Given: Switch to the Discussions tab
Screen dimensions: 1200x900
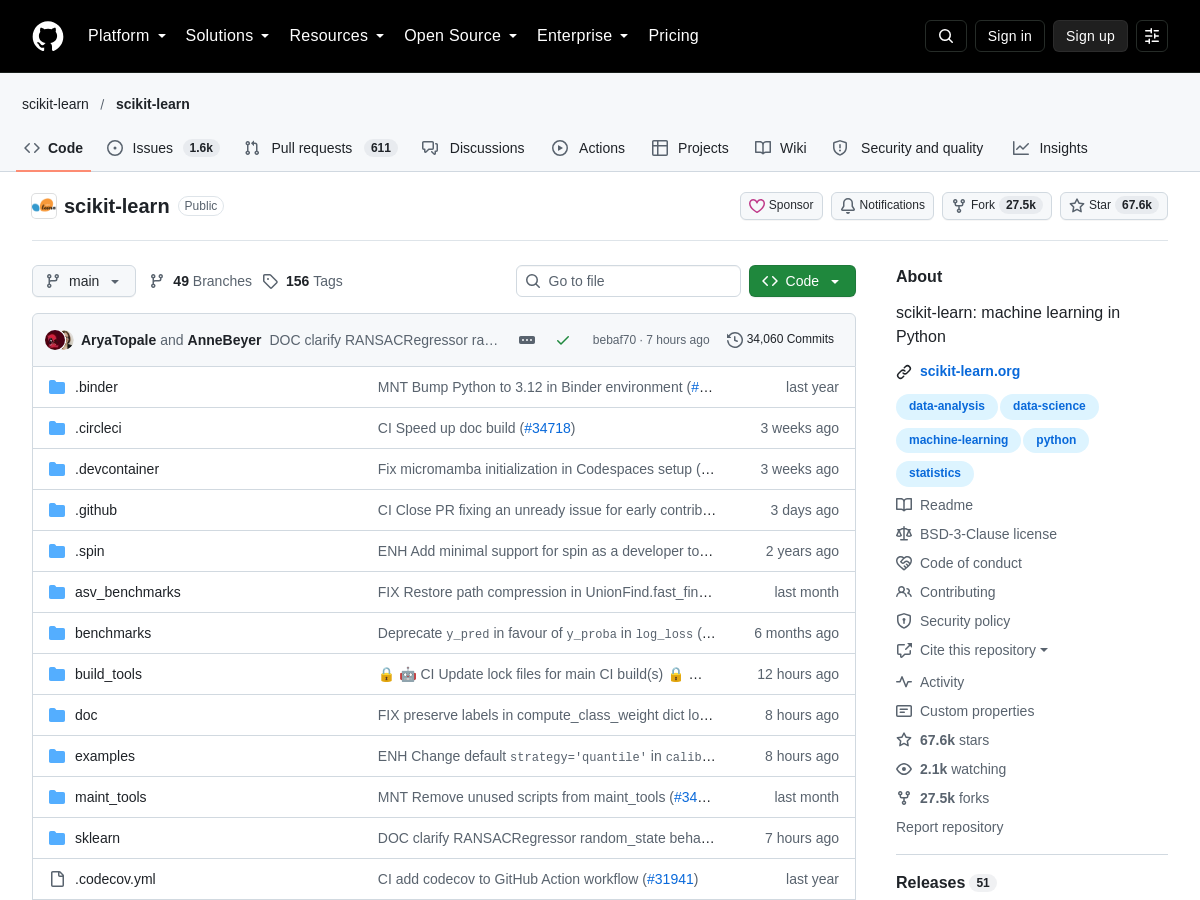Looking at the screenshot, I should (x=473, y=148).
